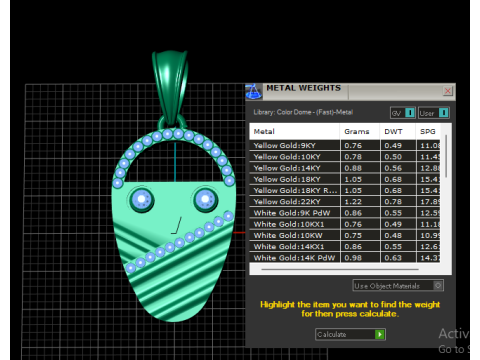This screenshot has height=360, width=480.
Task: Select the White Gold:14KX1 row
Action: [345, 247]
